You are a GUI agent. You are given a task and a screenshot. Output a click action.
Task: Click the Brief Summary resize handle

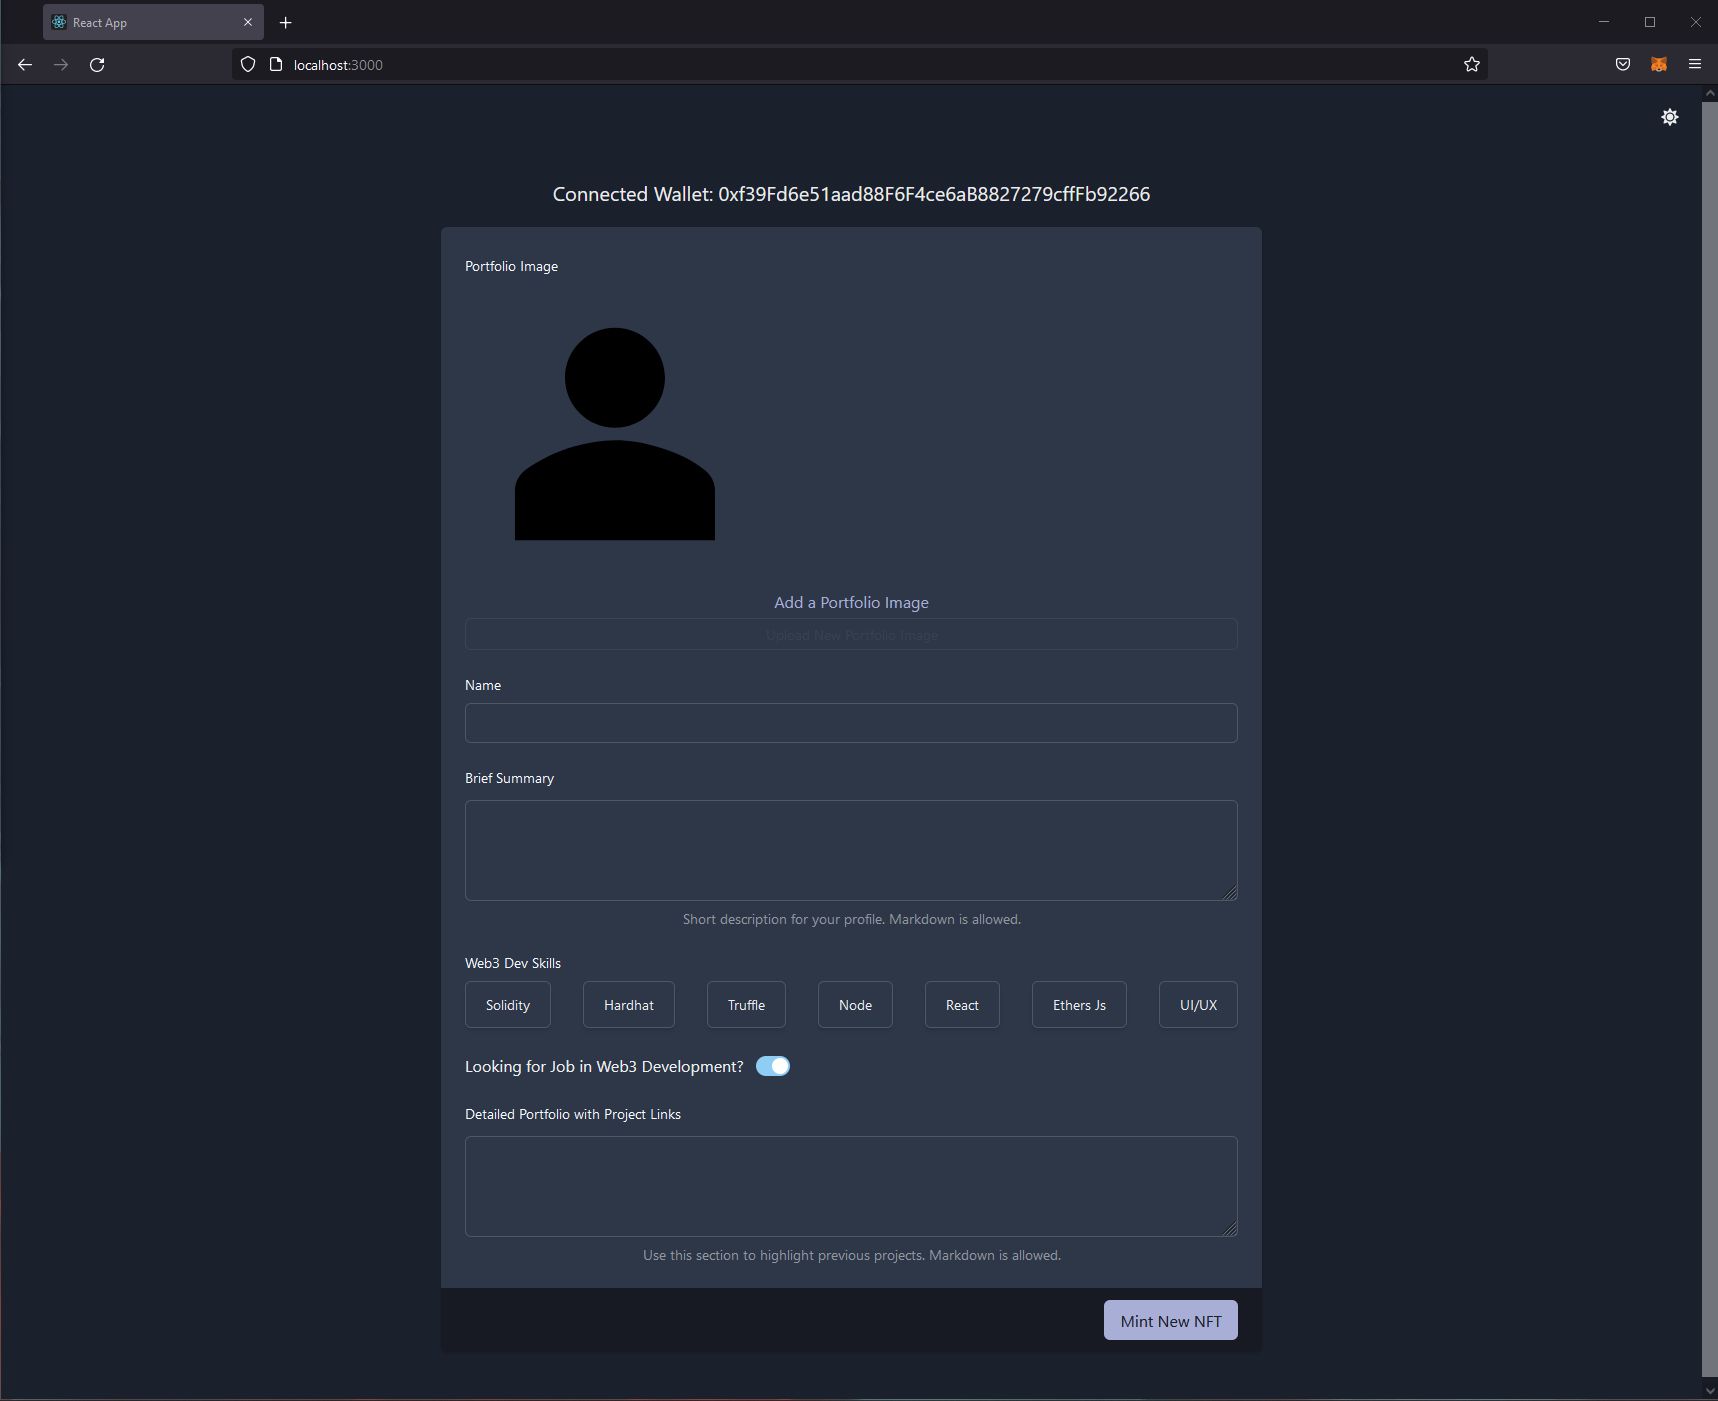tap(1230, 893)
